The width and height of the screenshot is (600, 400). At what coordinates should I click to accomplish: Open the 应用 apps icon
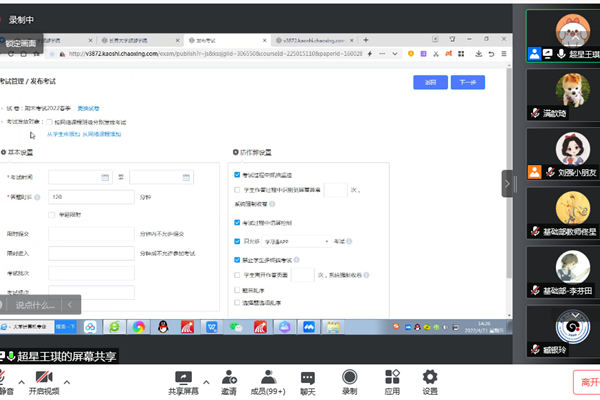point(390,377)
